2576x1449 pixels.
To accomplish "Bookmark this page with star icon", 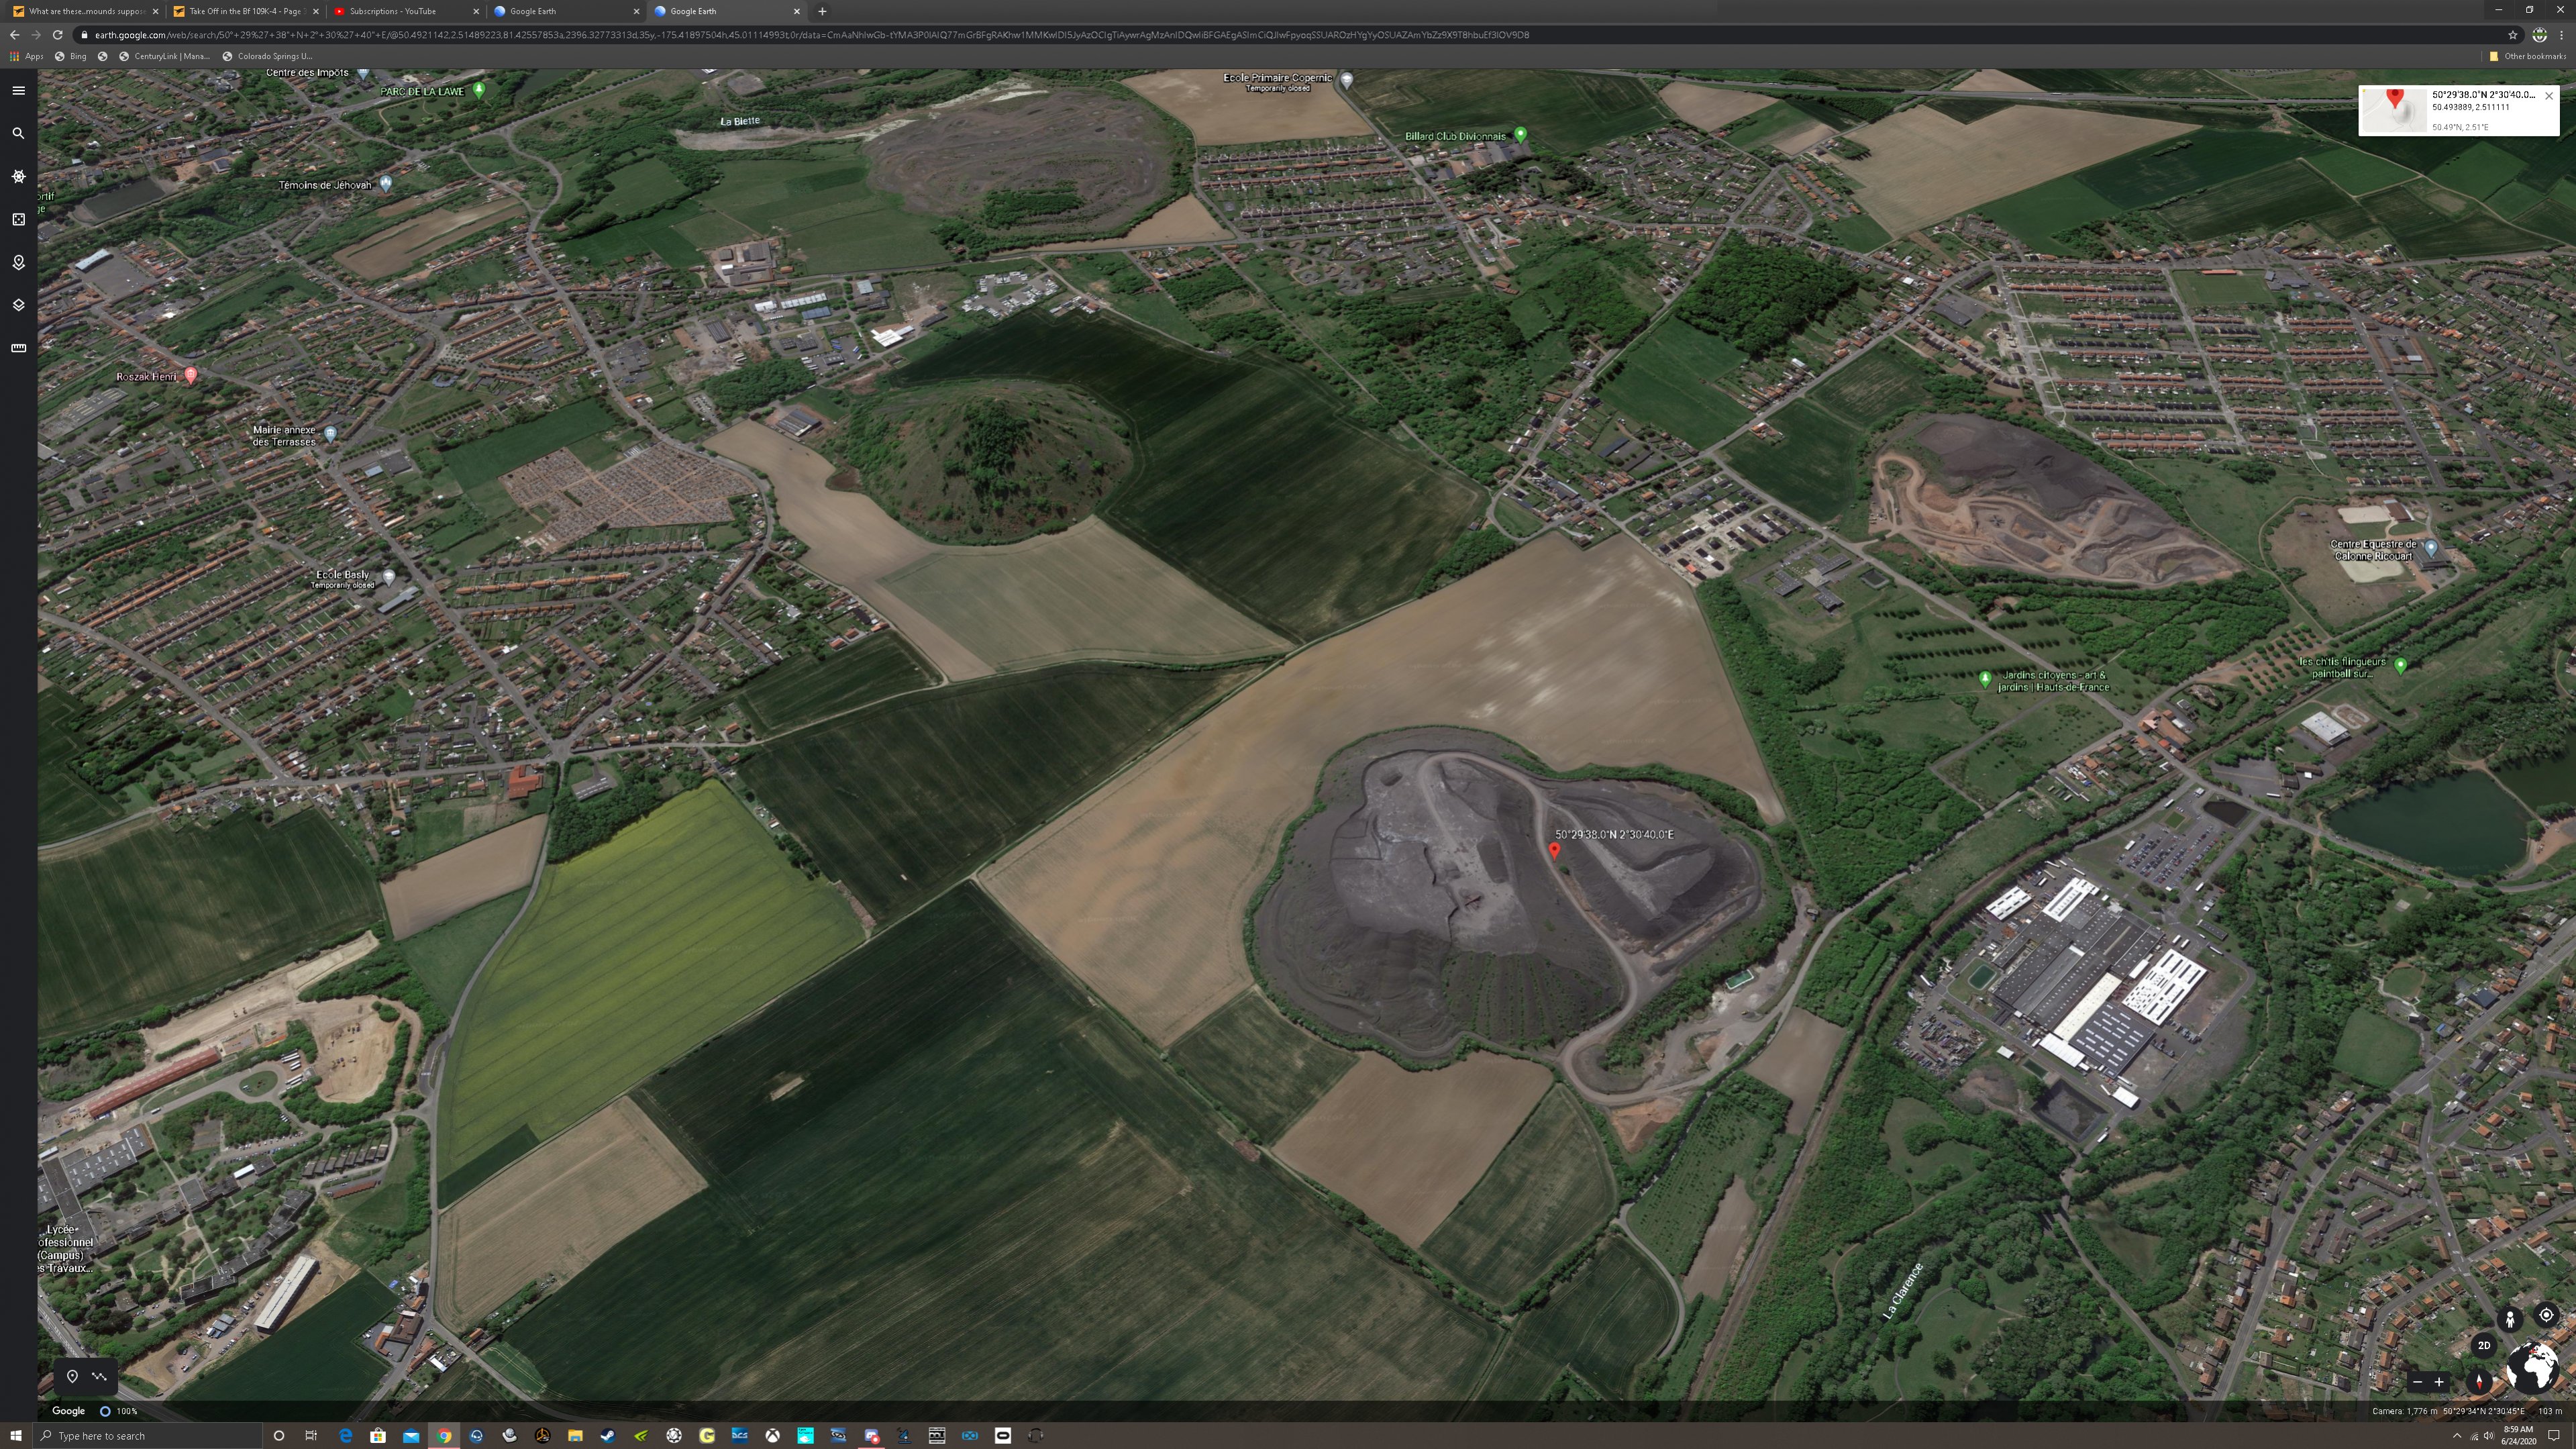I will tap(2512, 35).
